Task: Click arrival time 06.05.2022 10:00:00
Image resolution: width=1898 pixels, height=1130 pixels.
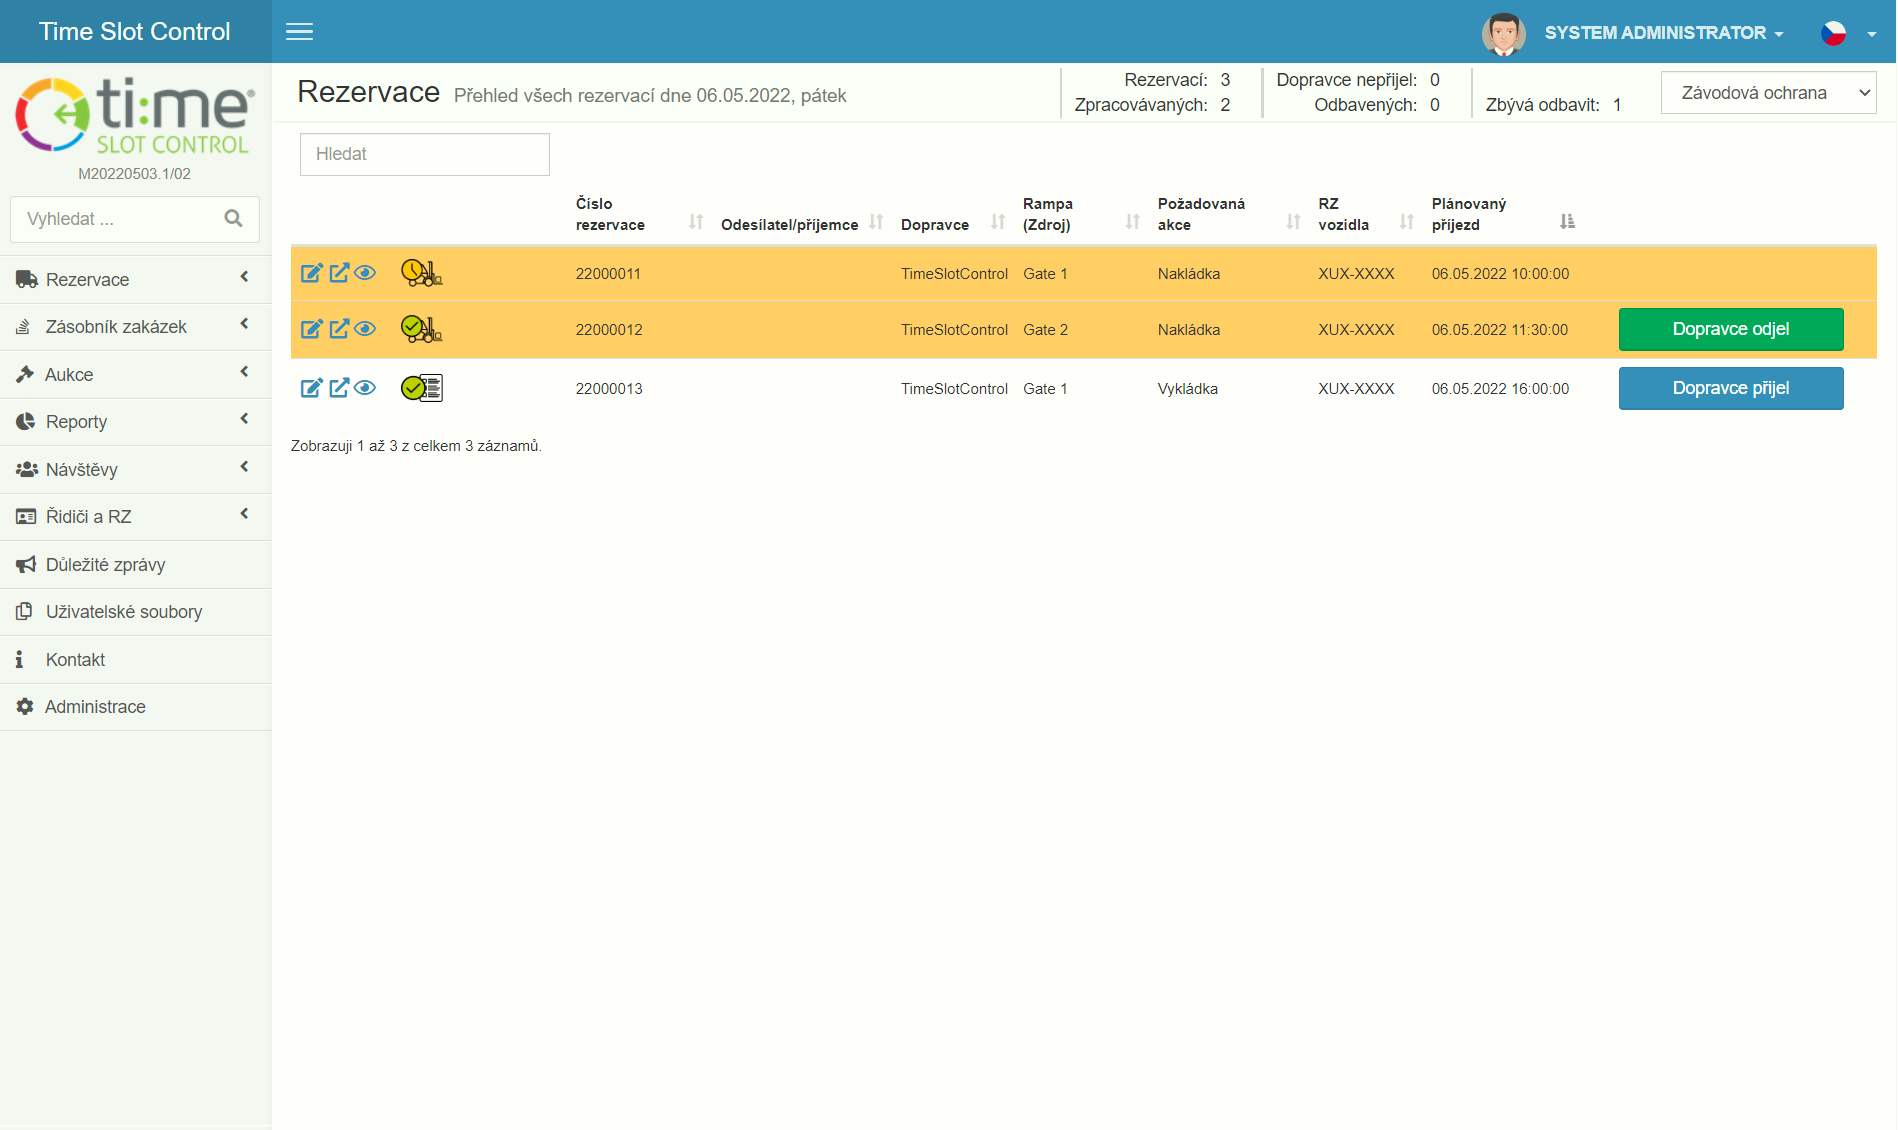Action: click(x=1500, y=273)
